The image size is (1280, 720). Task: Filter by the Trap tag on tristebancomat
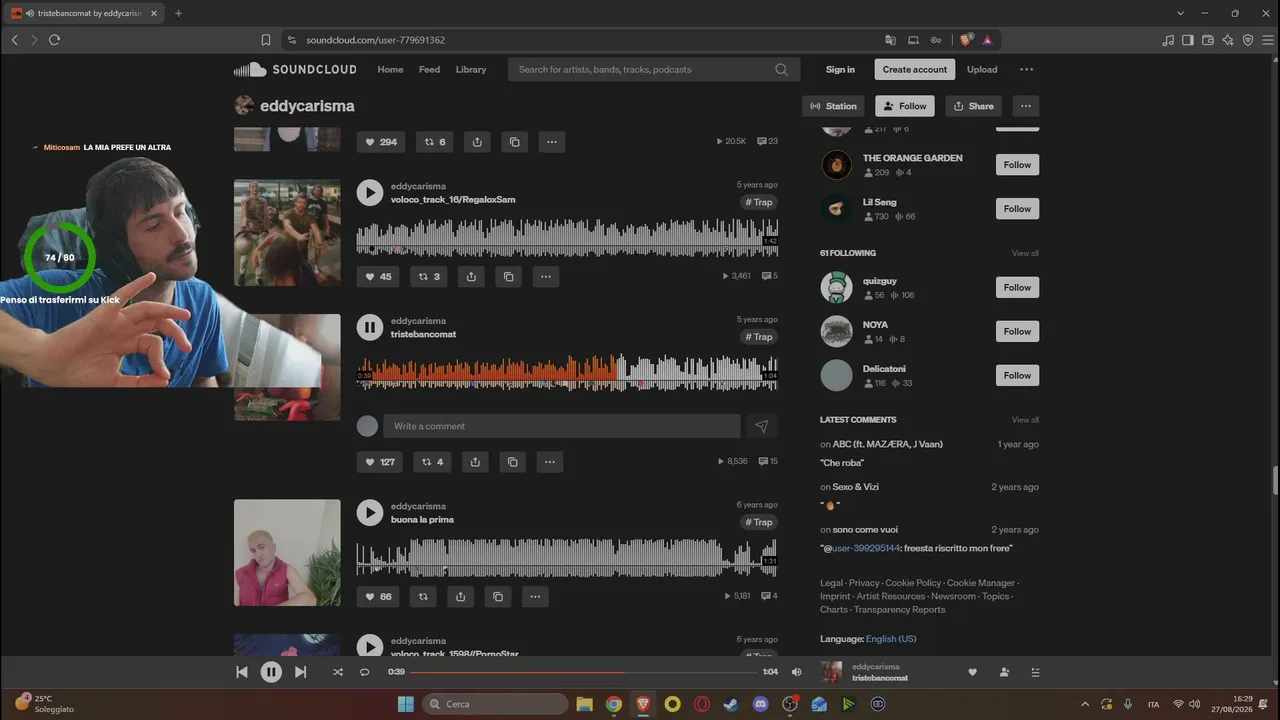click(759, 337)
